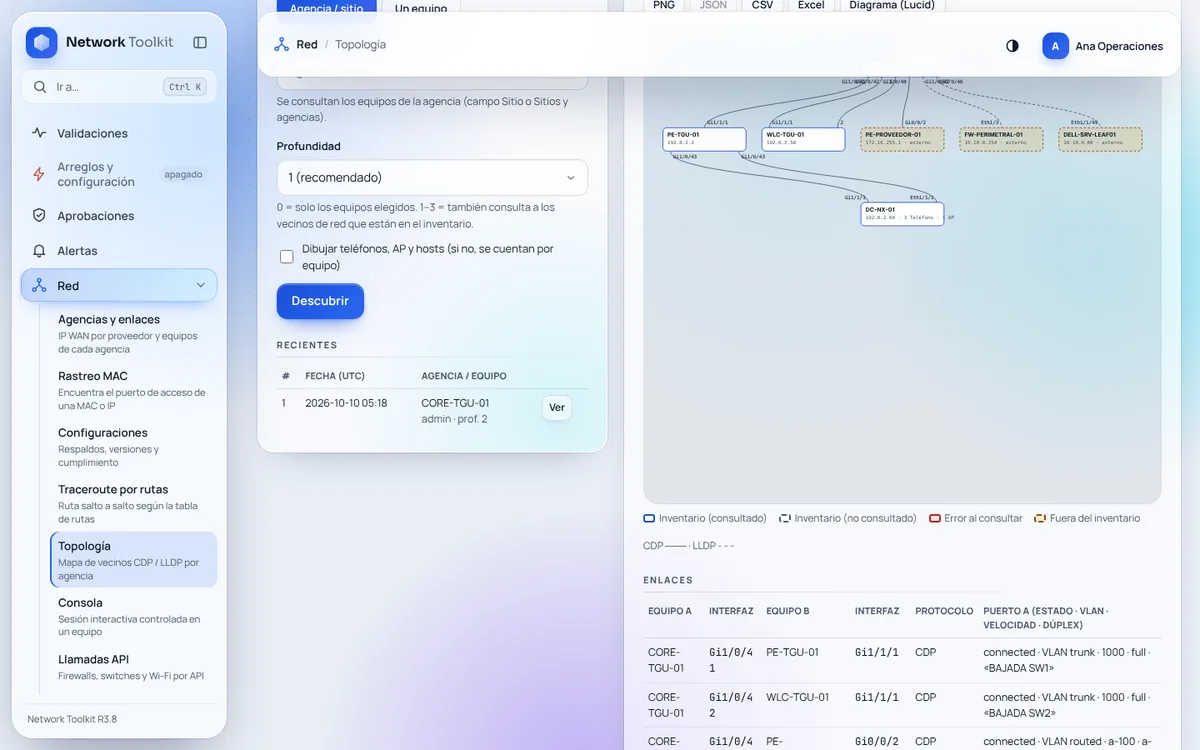This screenshot has height=750, width=1200.
Task: Click the lightning icon for Arreglos y configuración
Action: tap(39, 174)
